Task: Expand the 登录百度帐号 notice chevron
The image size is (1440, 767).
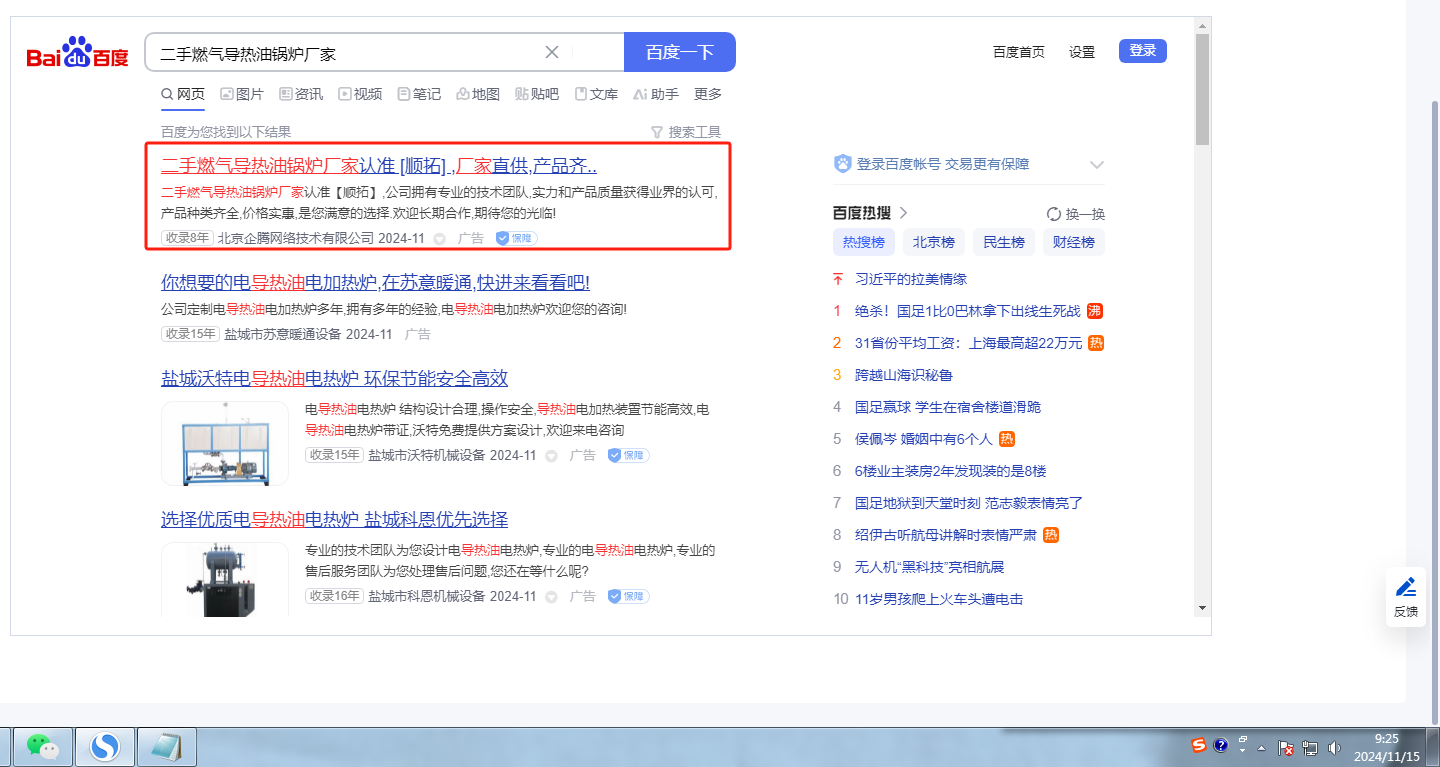Action: tap(1096, 165)
